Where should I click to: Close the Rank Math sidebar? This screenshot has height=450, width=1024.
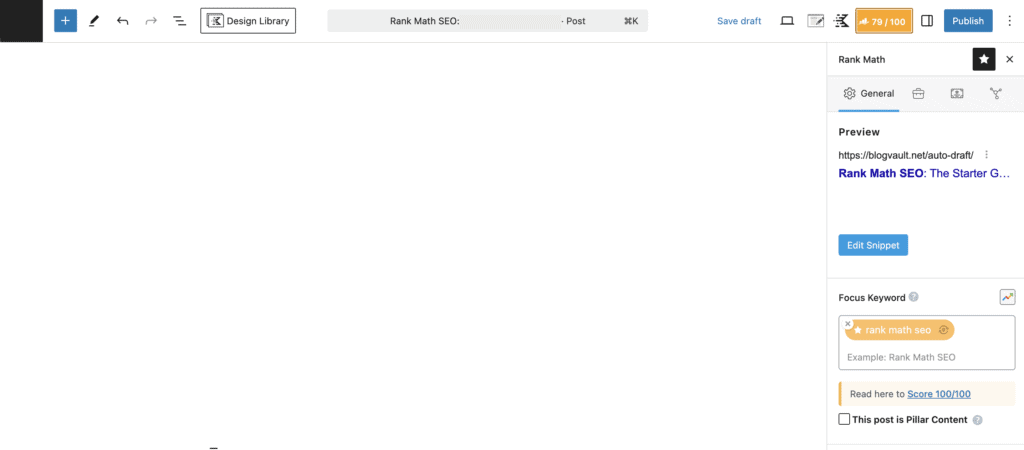1010,59
